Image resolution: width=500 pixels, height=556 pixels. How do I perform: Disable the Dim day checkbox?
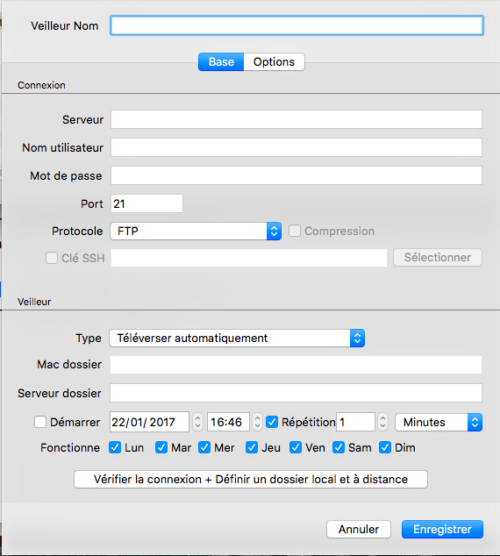pos(385,447)
